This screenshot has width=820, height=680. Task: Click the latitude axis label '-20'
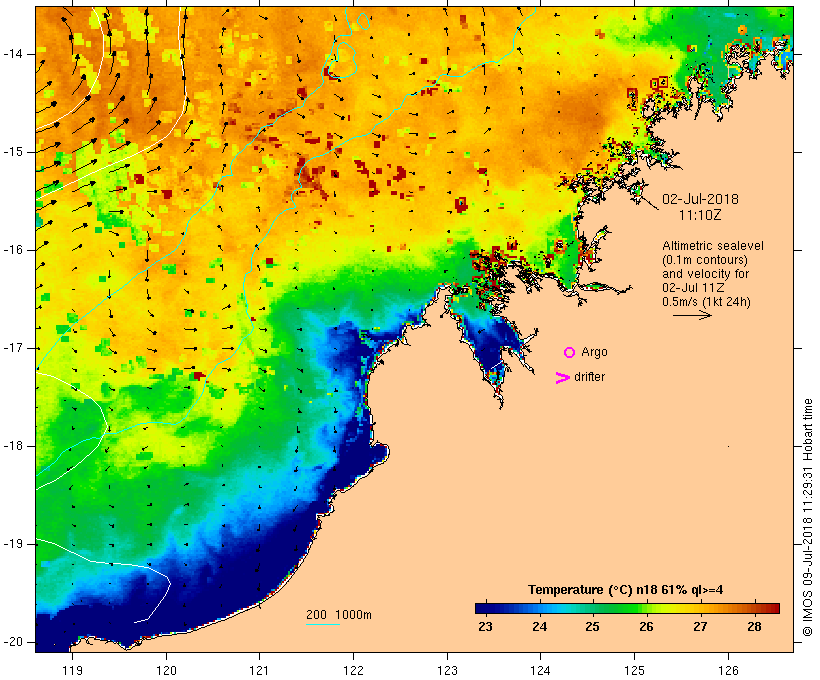coord(12,642)
